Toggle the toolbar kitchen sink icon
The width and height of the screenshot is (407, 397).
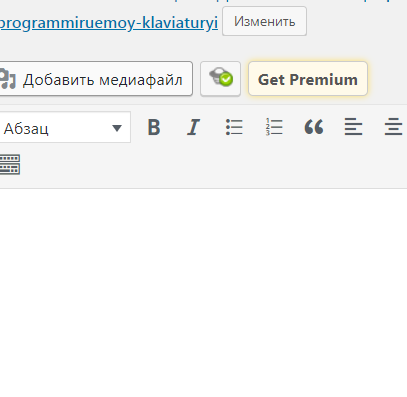(10, 164)
